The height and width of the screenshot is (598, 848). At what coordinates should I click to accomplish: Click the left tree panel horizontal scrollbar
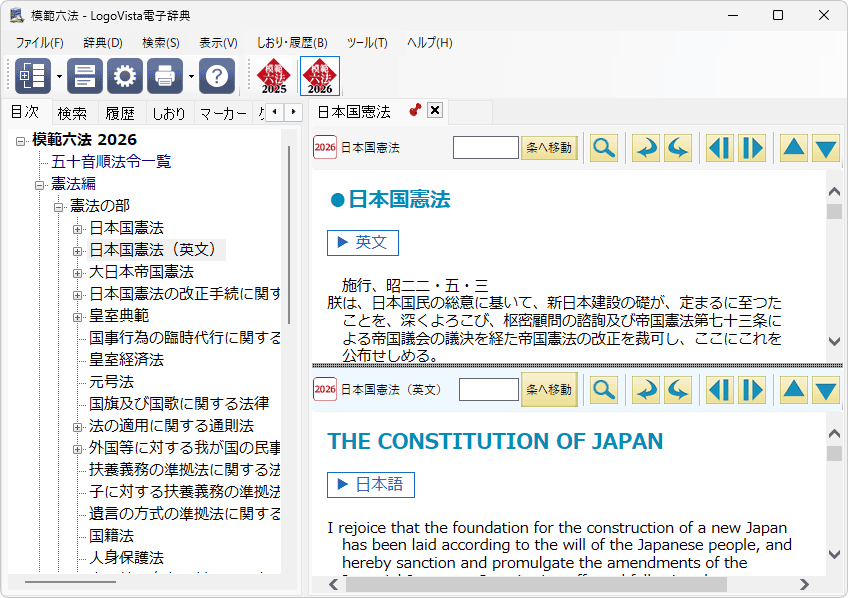coord(70,582)
